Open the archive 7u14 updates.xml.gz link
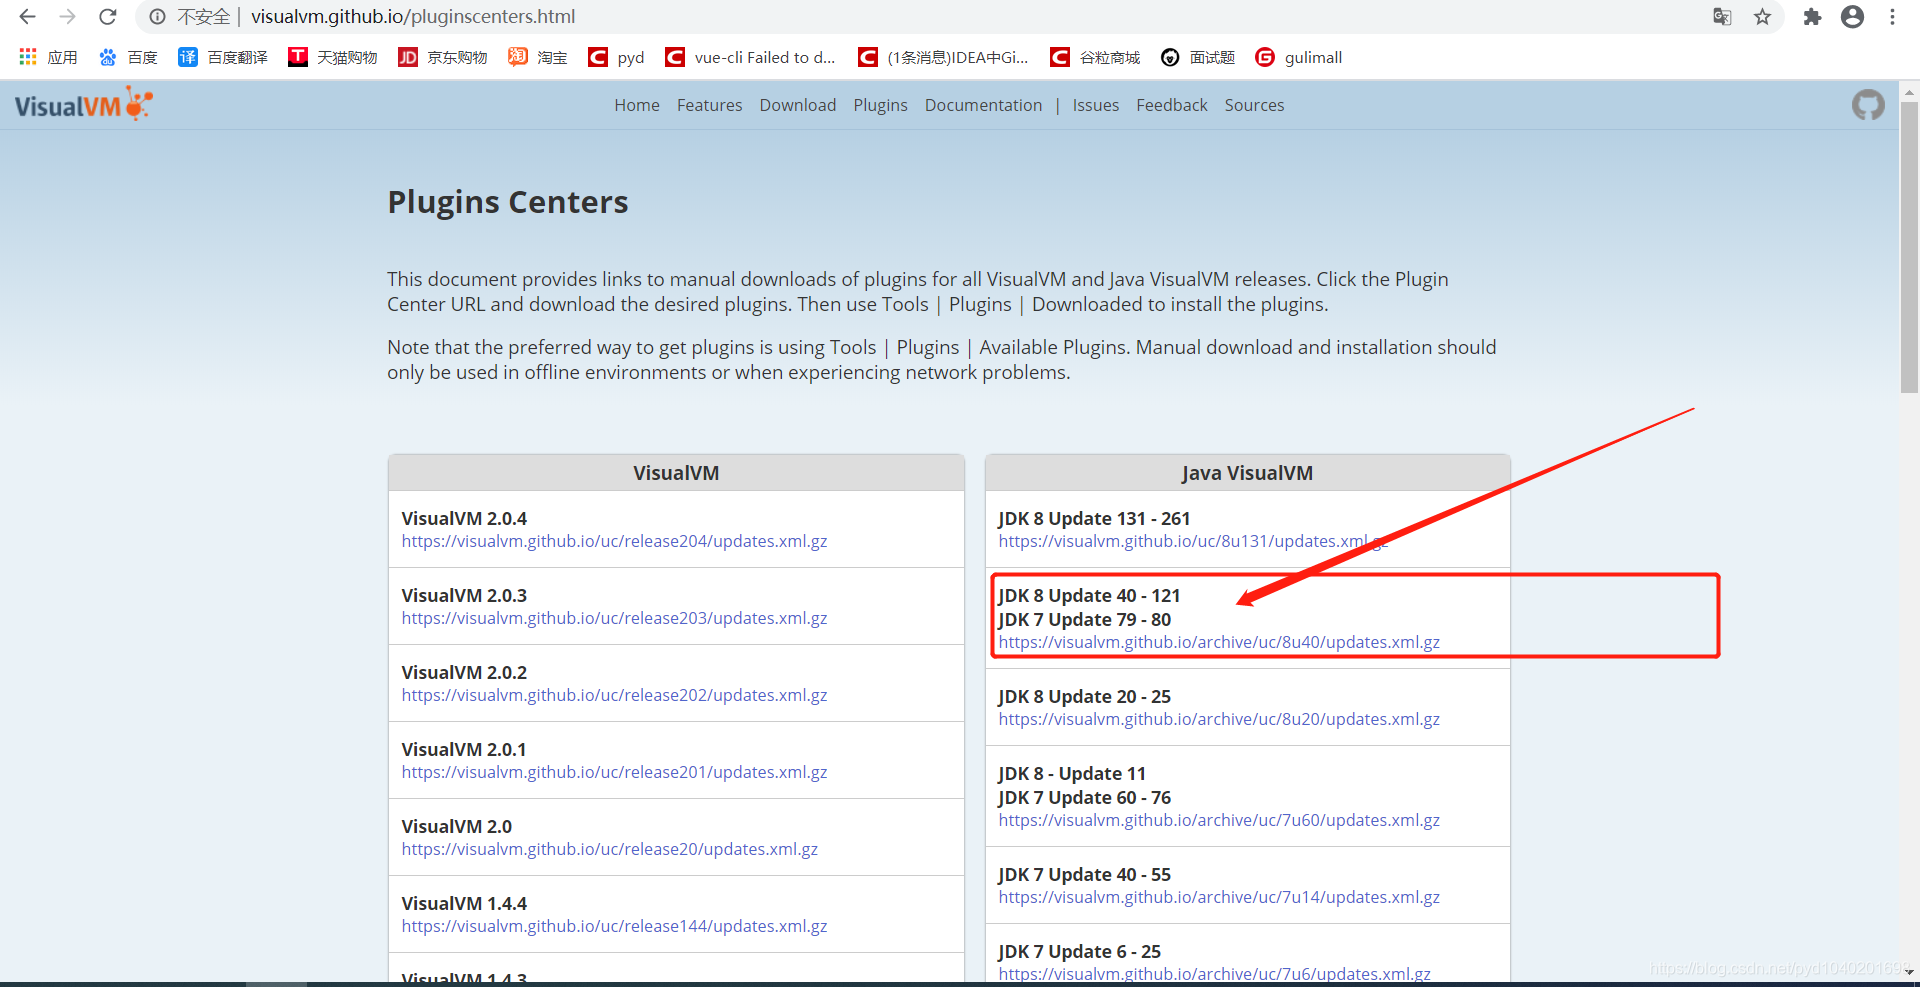Viewport: 1920px width, 987px height. [1219, 897]
